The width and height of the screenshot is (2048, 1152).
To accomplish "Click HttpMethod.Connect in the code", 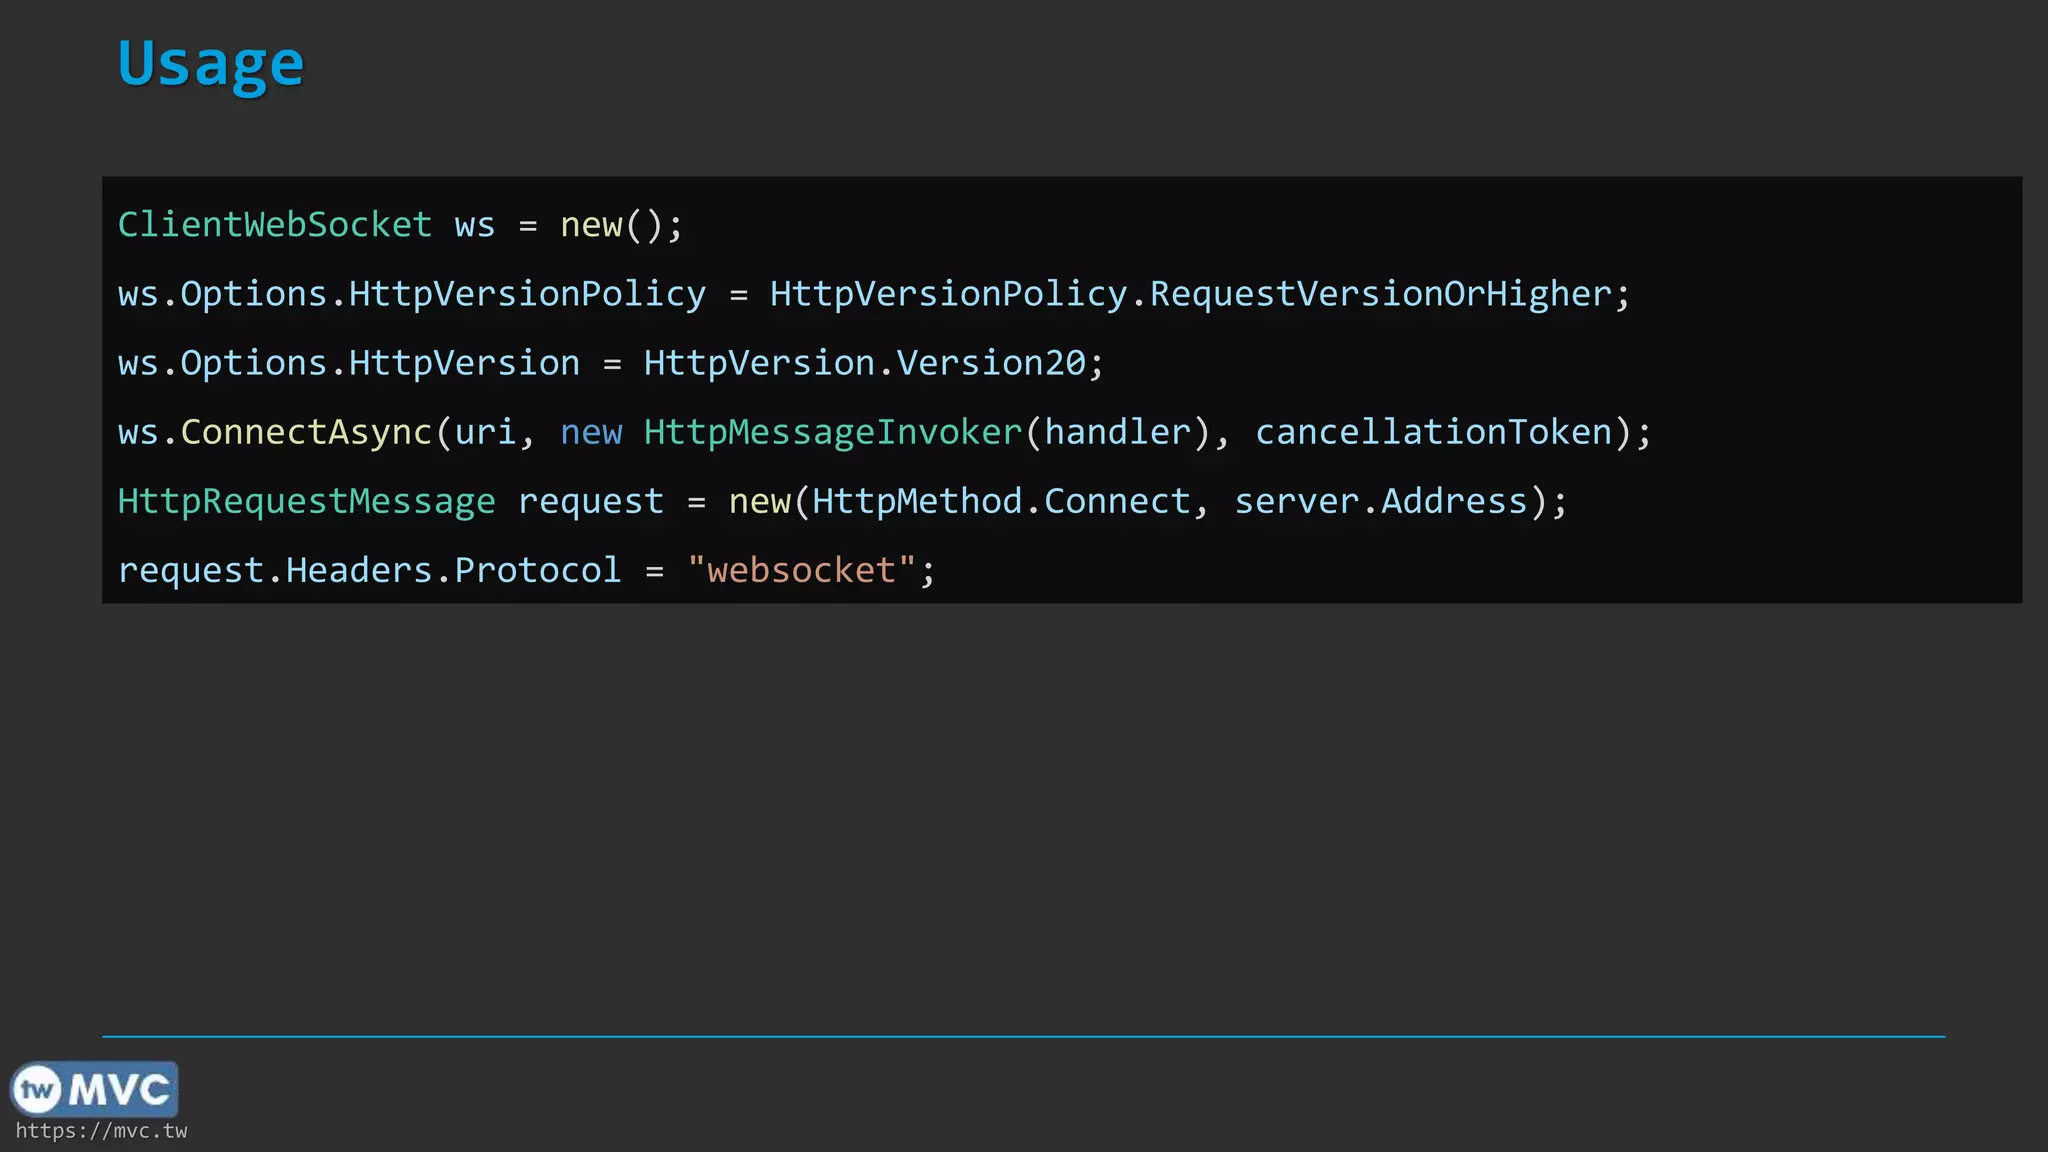I will tap(1001, 501).
